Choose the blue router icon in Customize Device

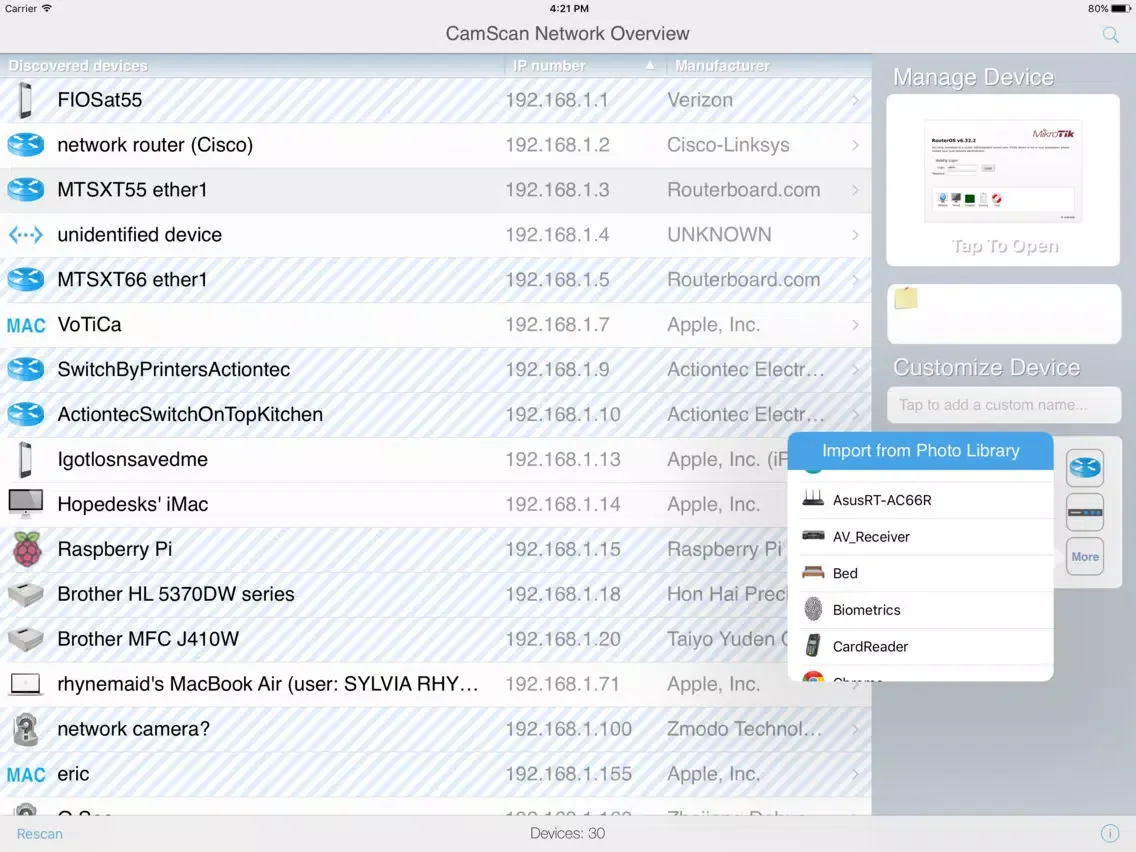[1085, 467]
